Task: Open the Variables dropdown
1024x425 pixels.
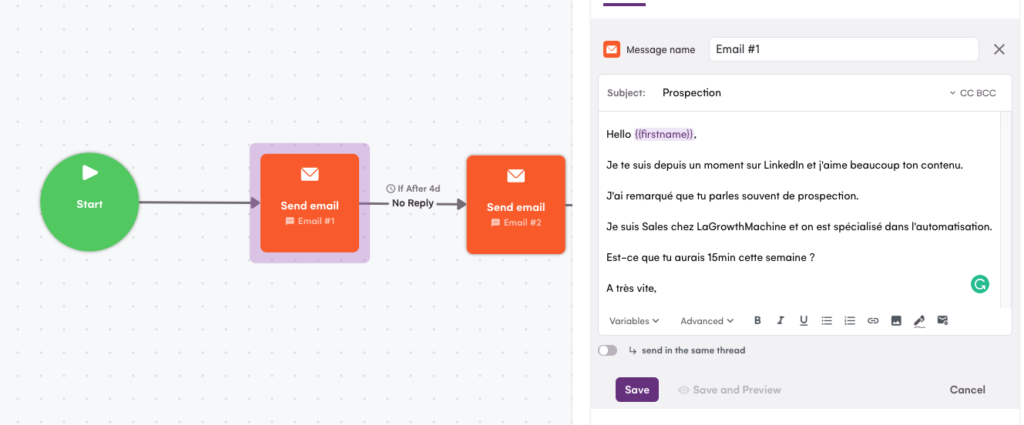Action: (x=634, y=321)
